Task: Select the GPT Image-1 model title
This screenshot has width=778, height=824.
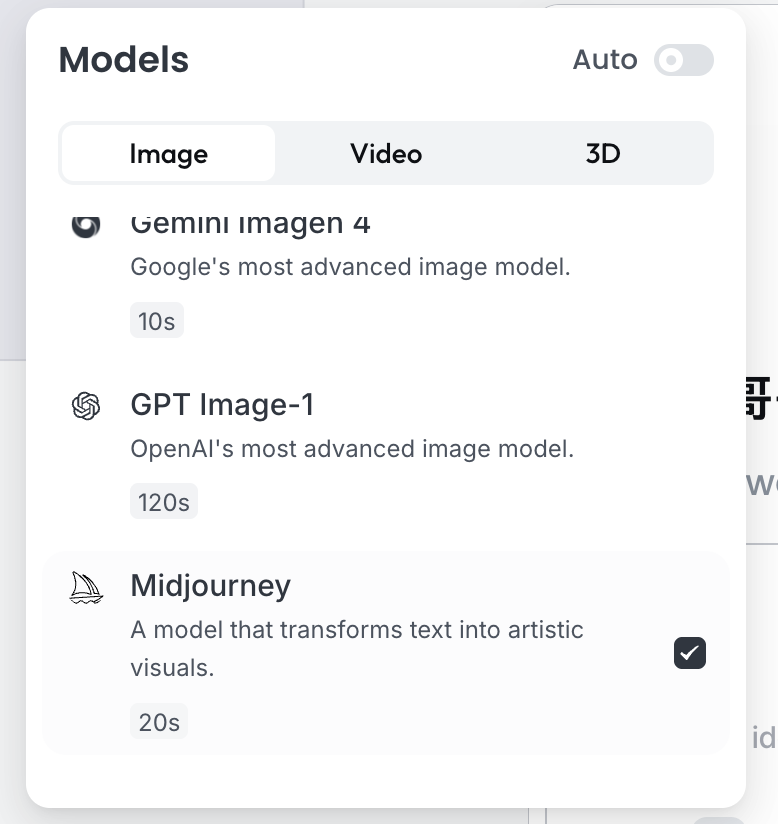Action: [222, 405]
